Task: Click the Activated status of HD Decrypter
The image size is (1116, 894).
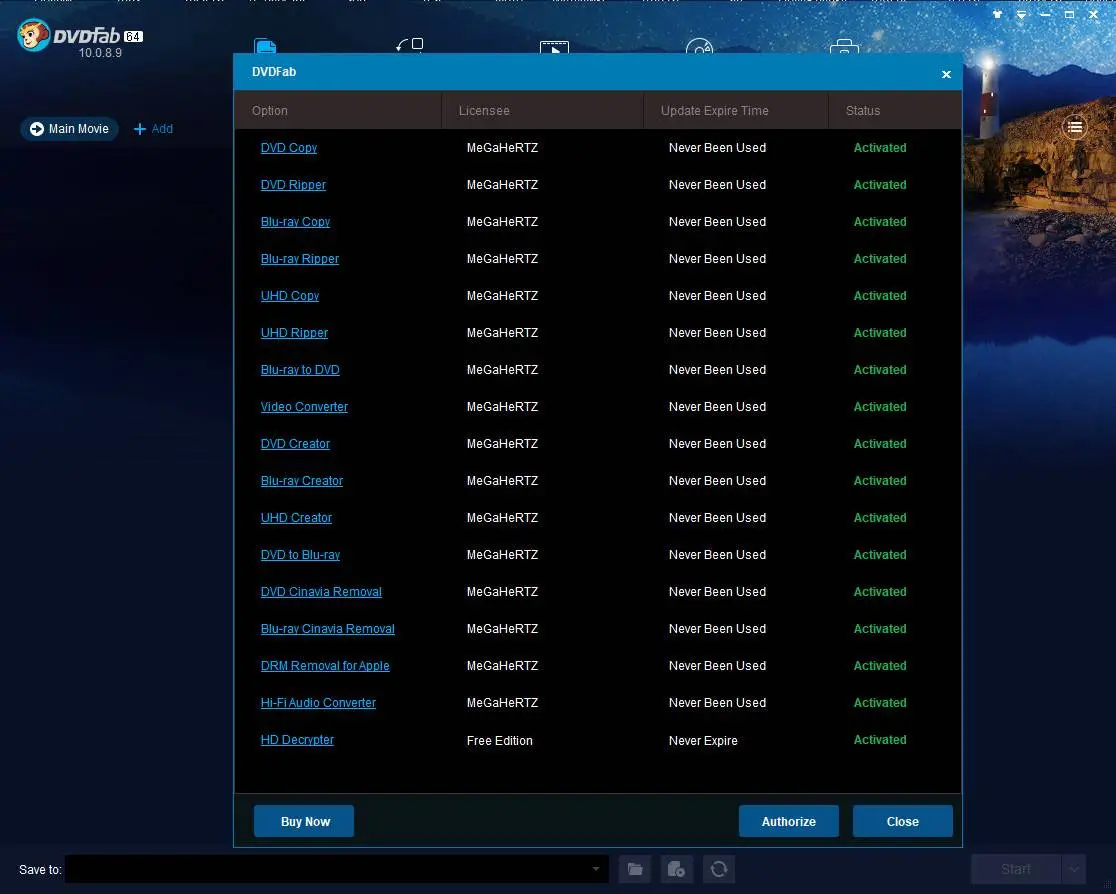Action: pyautogui.click(x=880, y=740)
